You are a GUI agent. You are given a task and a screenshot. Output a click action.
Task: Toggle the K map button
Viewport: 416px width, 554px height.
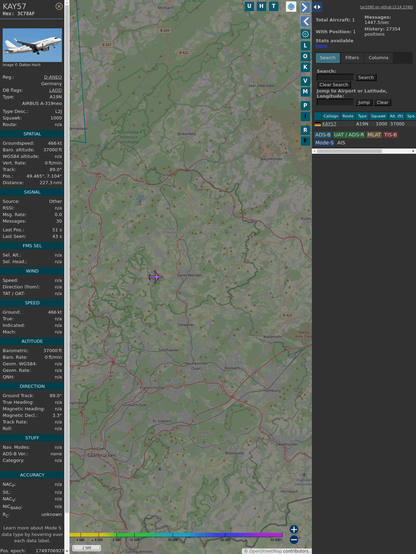(x=305, y=67)
